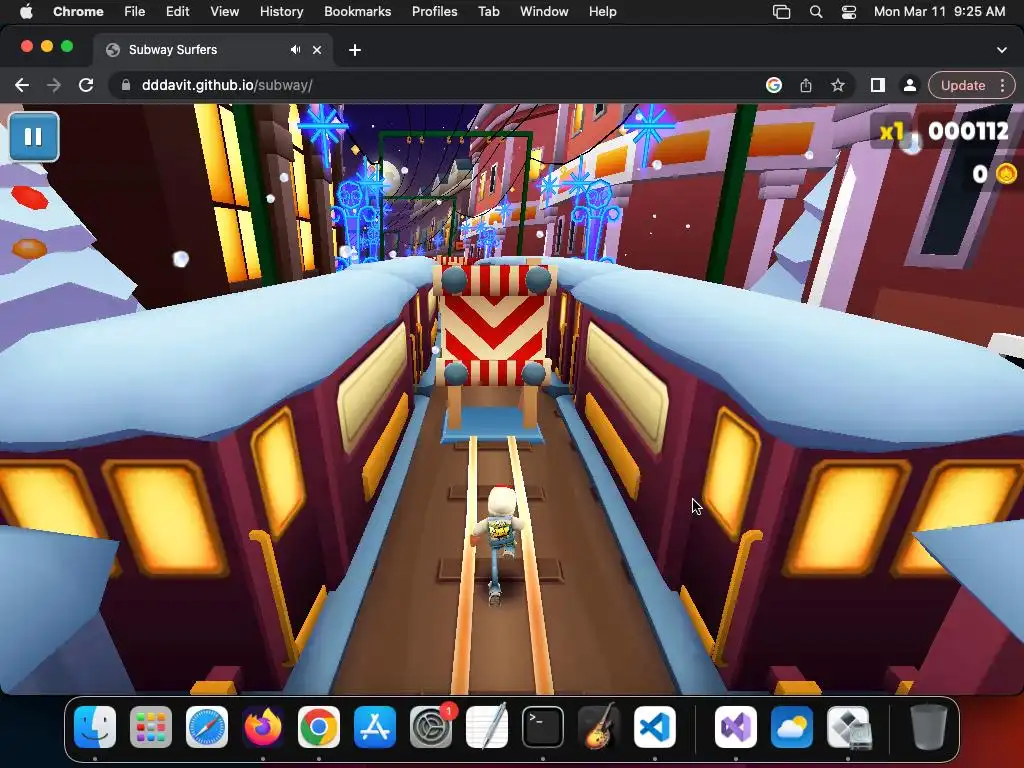Open the Chrome application menu

point(78,11)
